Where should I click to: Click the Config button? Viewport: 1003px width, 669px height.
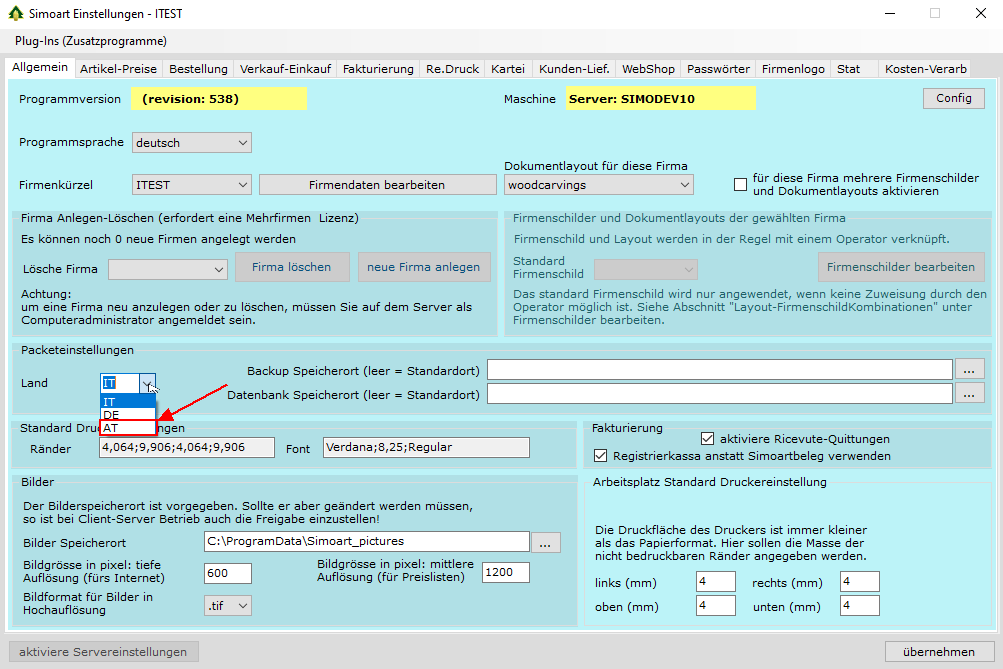pyautogui.click(x=953, y=98)
